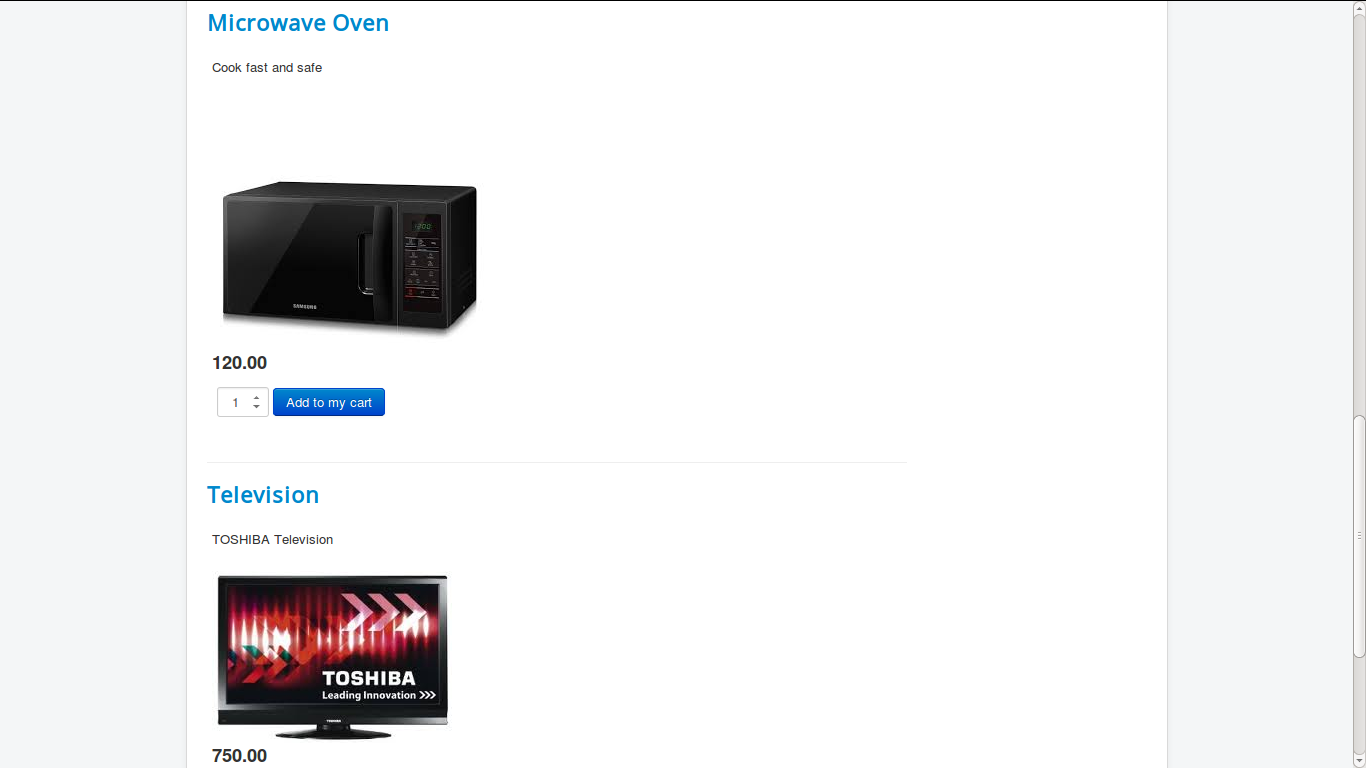Select the "Cook fast and safe" description
Image resolution: width=1366 pixels, height=768 pixels.
tap(267, 68)
